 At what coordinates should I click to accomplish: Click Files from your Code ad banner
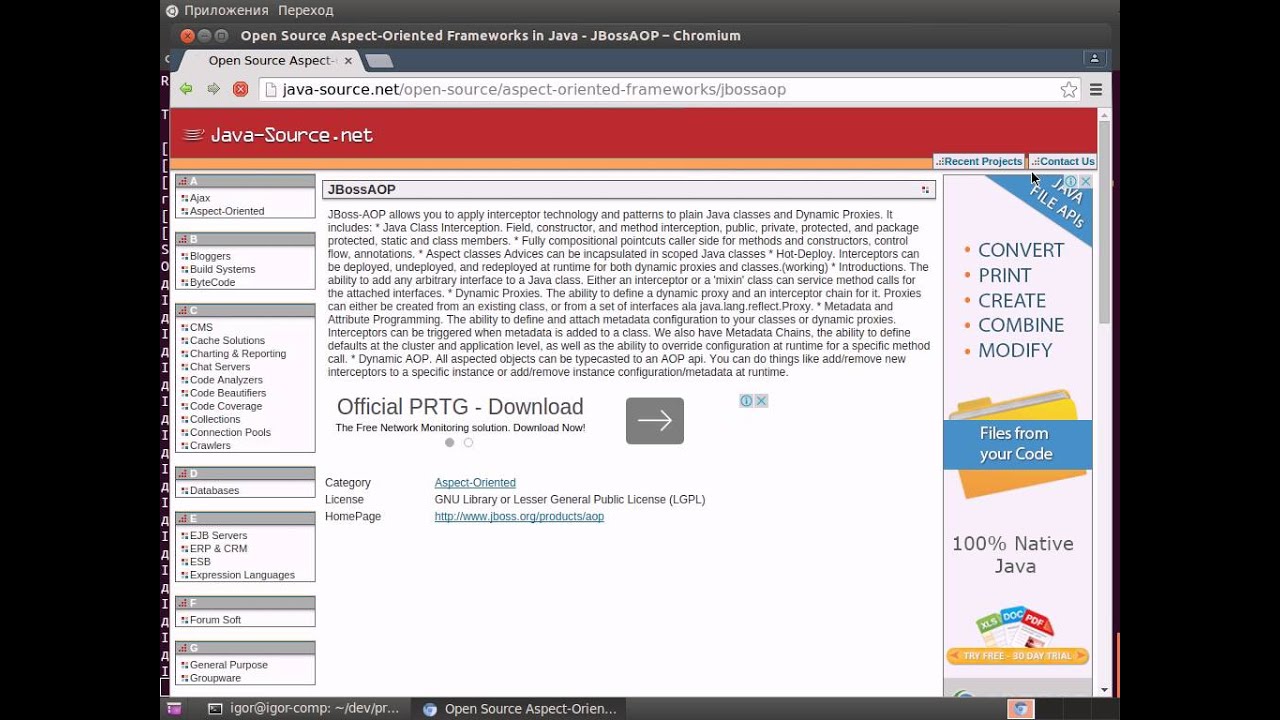click(1016, 443)
